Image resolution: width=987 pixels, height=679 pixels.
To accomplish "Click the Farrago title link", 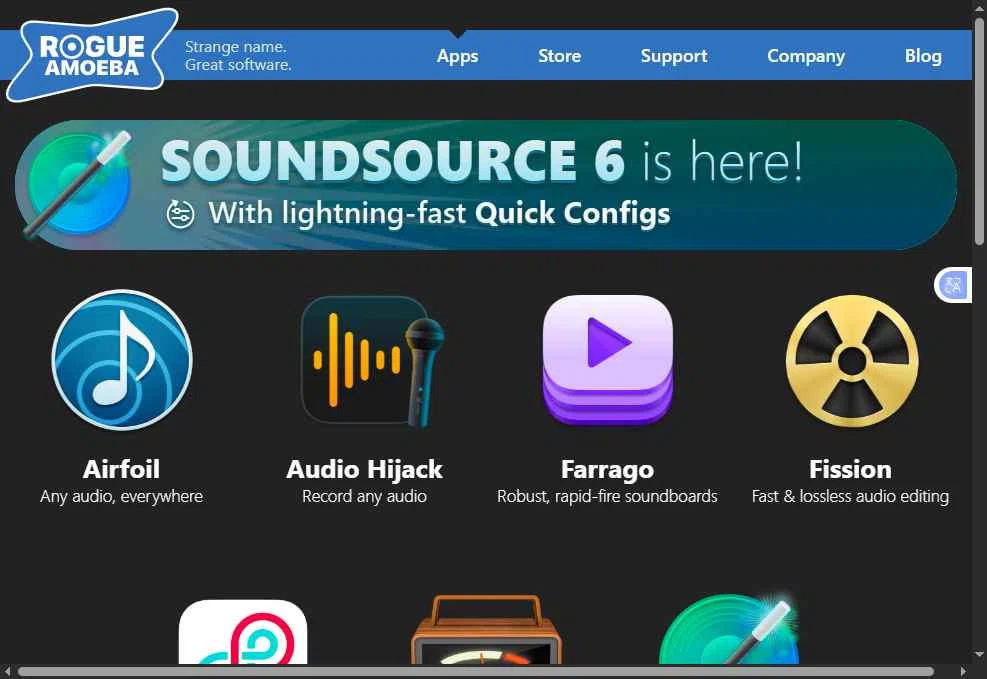I will 607,470.
